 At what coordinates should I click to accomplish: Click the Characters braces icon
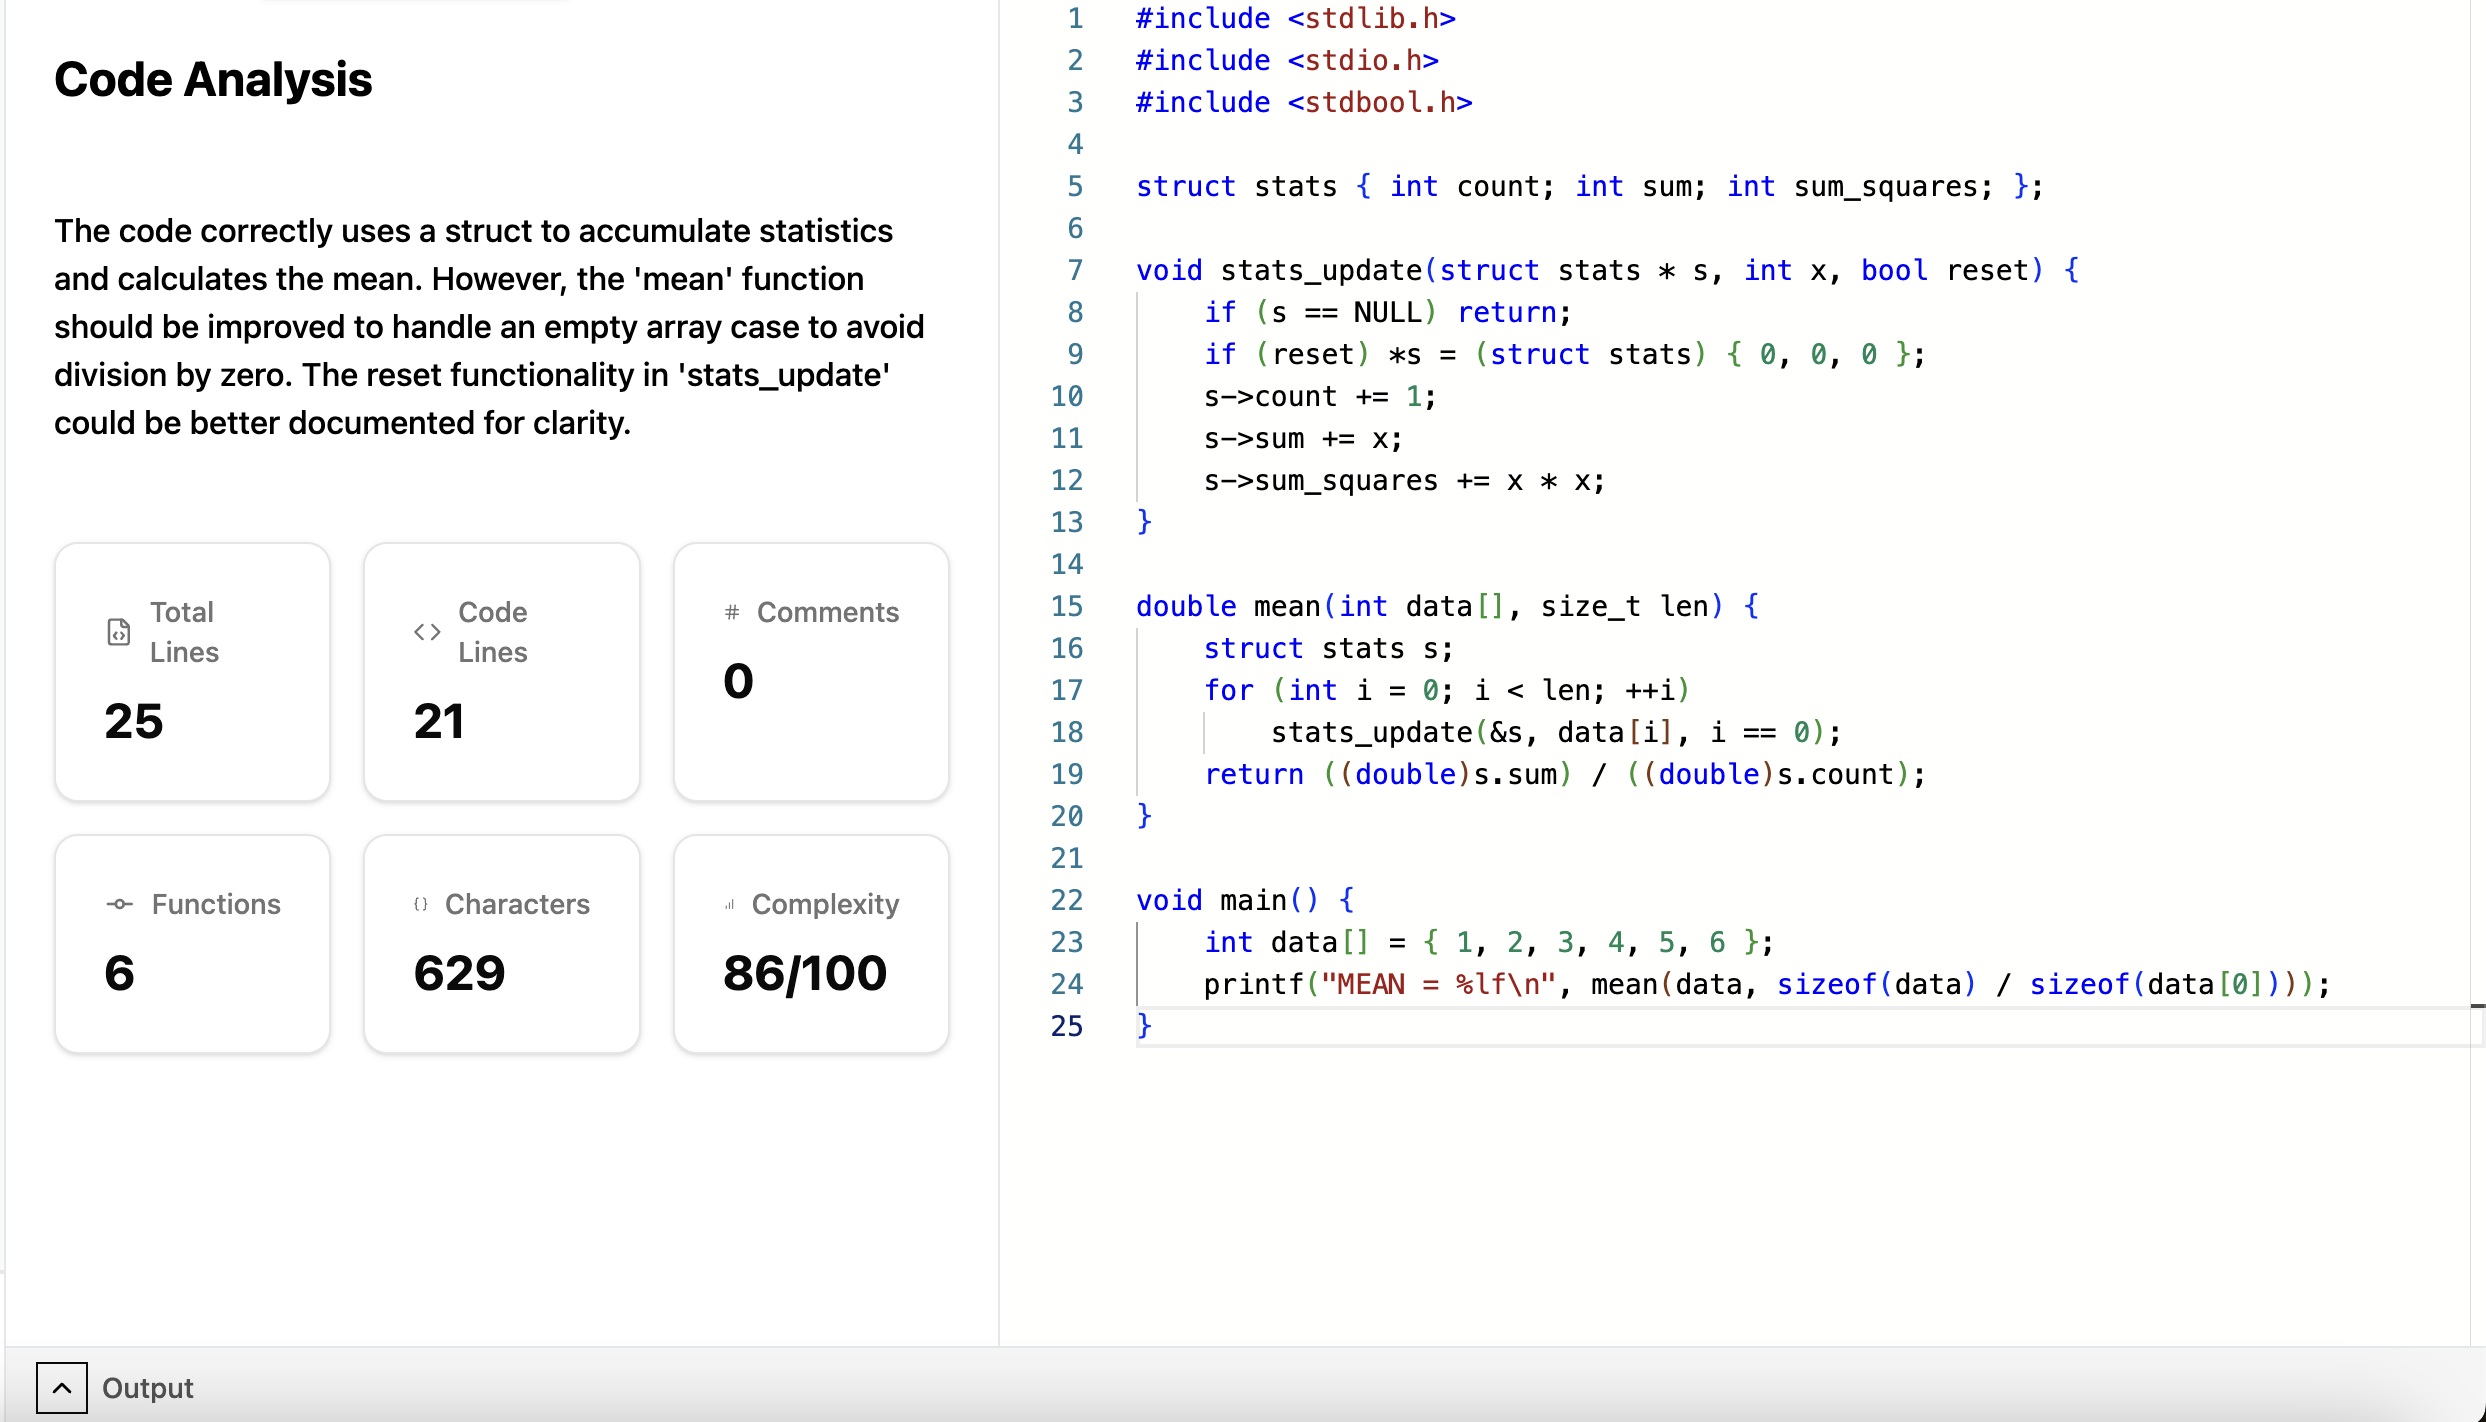[421, 904]
